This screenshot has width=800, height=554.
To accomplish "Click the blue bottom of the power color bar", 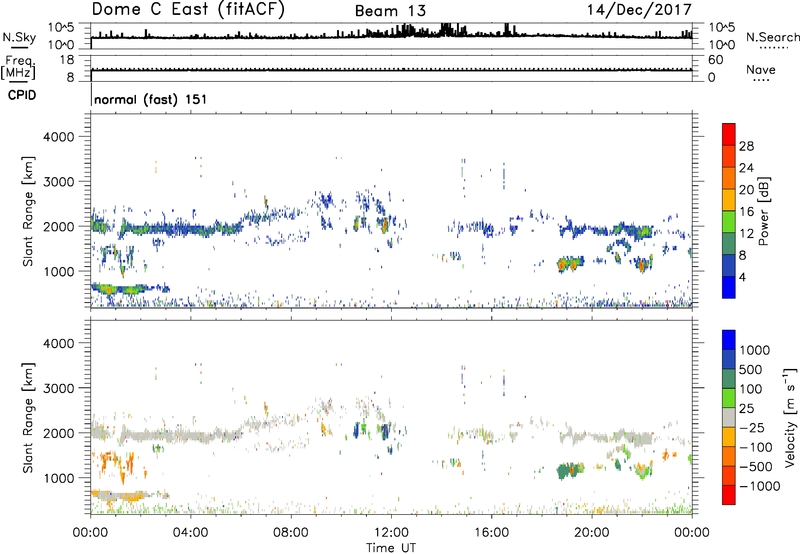I will coord(729,287).
